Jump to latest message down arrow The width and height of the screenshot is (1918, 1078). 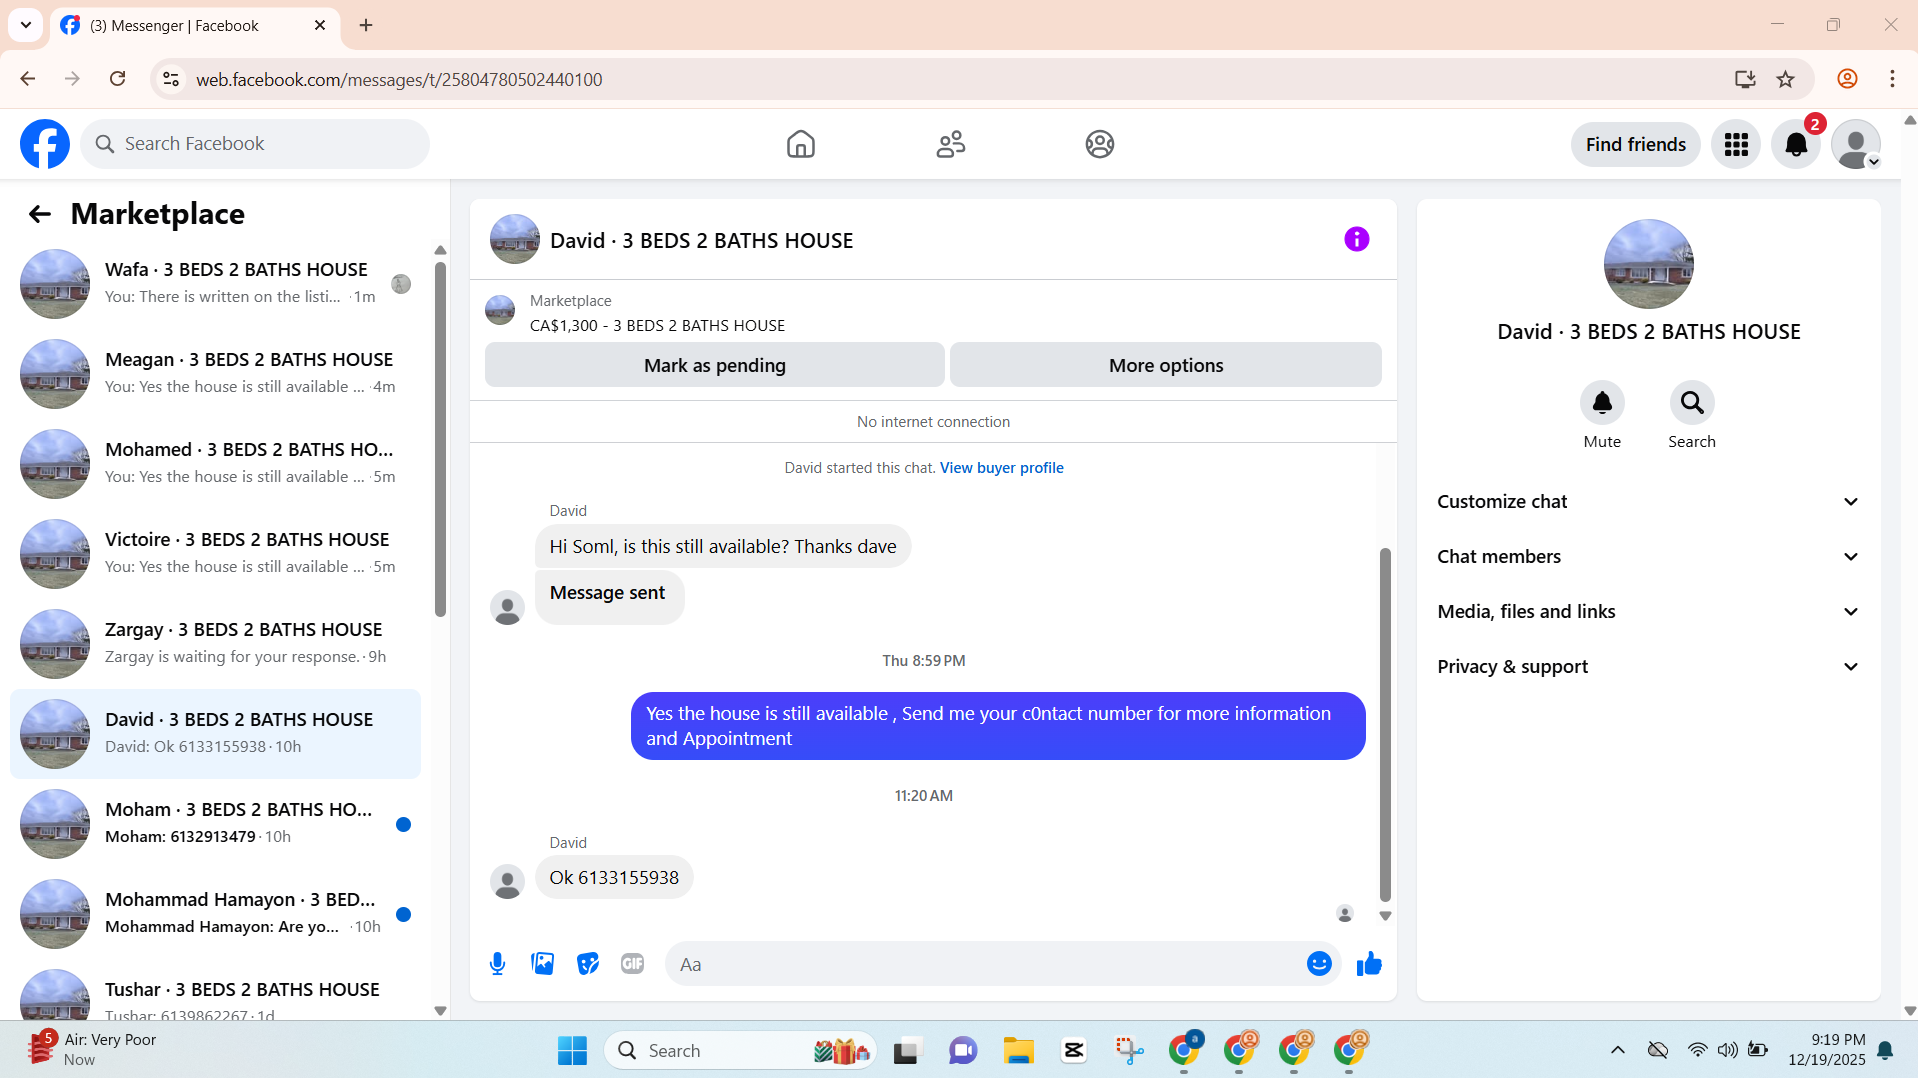(1385, 916)
